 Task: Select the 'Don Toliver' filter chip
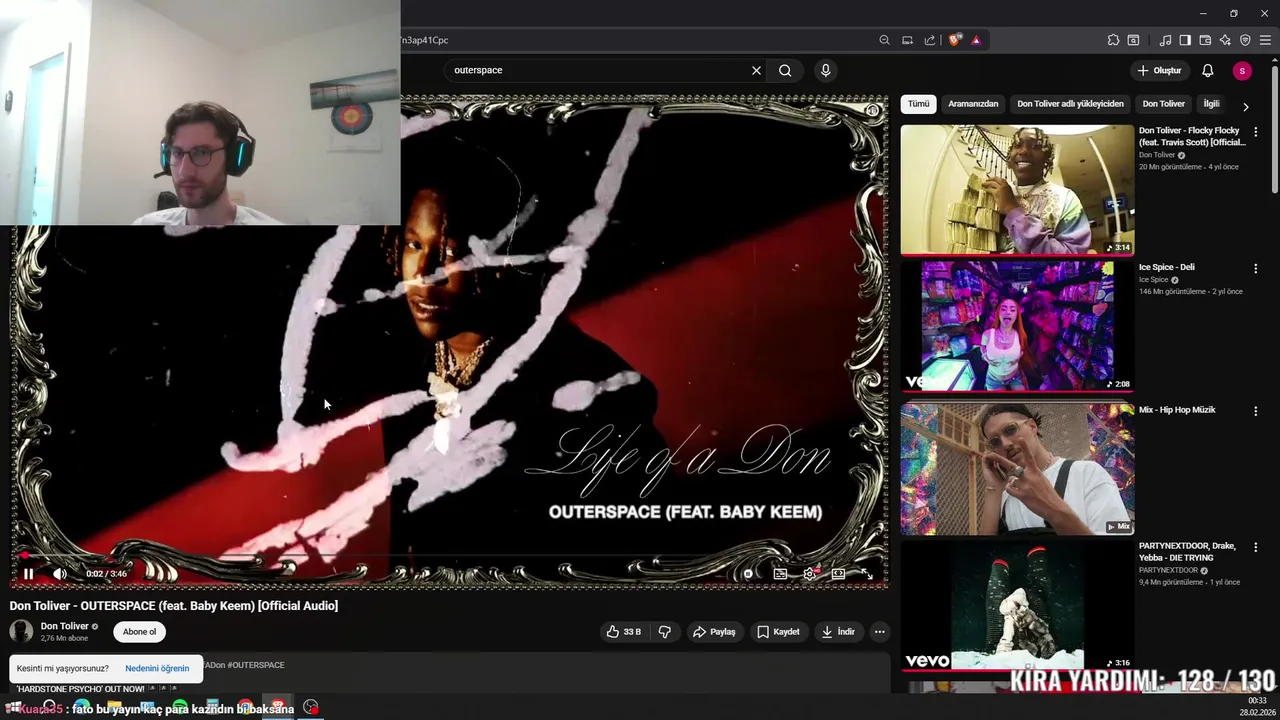pos(1163,104)
